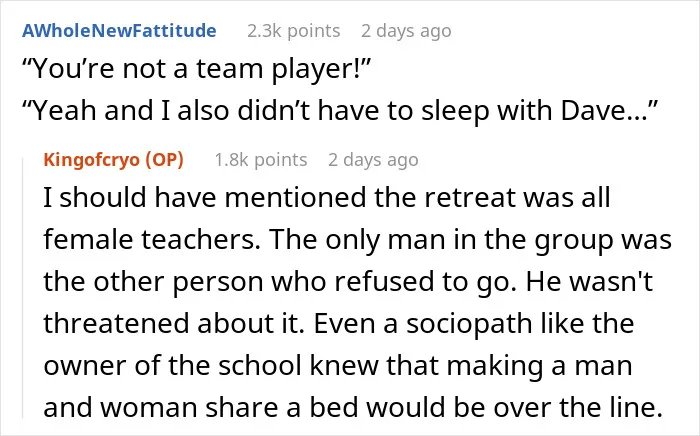Click the "didn't have to sleep with Dave" line
The width and height of the screenshot is (700, 436).
click(x=340, y=110)
